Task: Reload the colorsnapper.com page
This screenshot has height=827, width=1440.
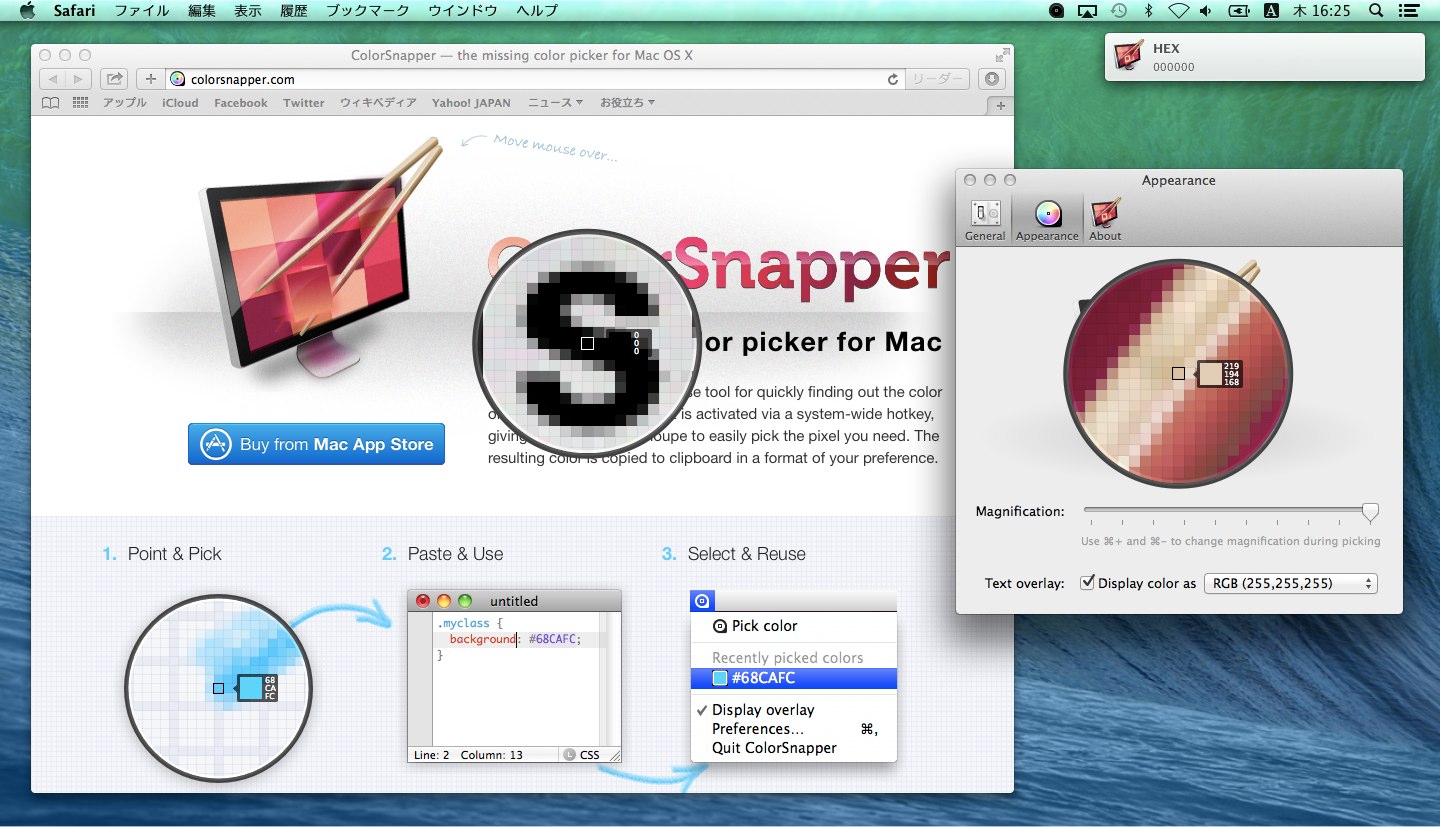Action: (893, 79)
